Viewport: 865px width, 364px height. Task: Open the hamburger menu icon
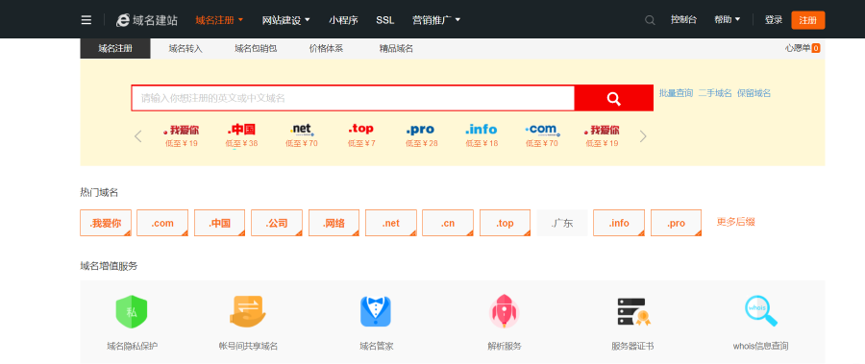(x=86, y=20)
